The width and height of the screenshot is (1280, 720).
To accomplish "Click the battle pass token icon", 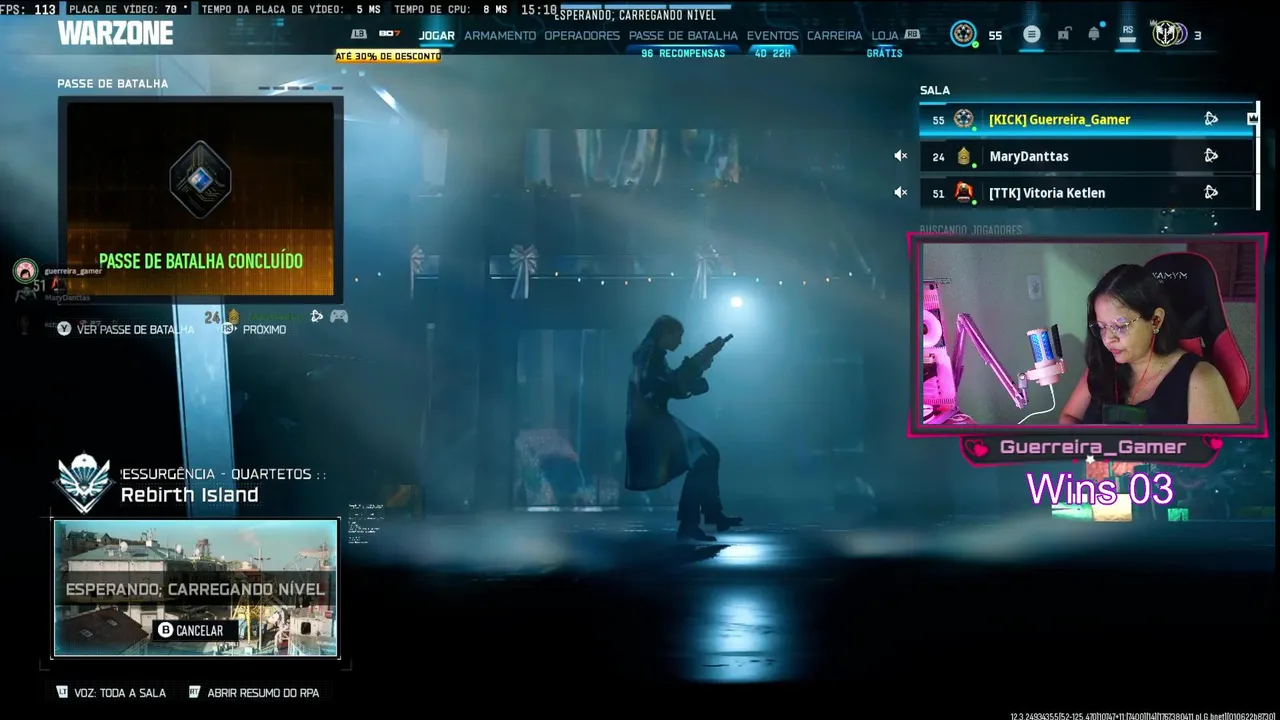I will pyautogui.click(x=200, y=180).
